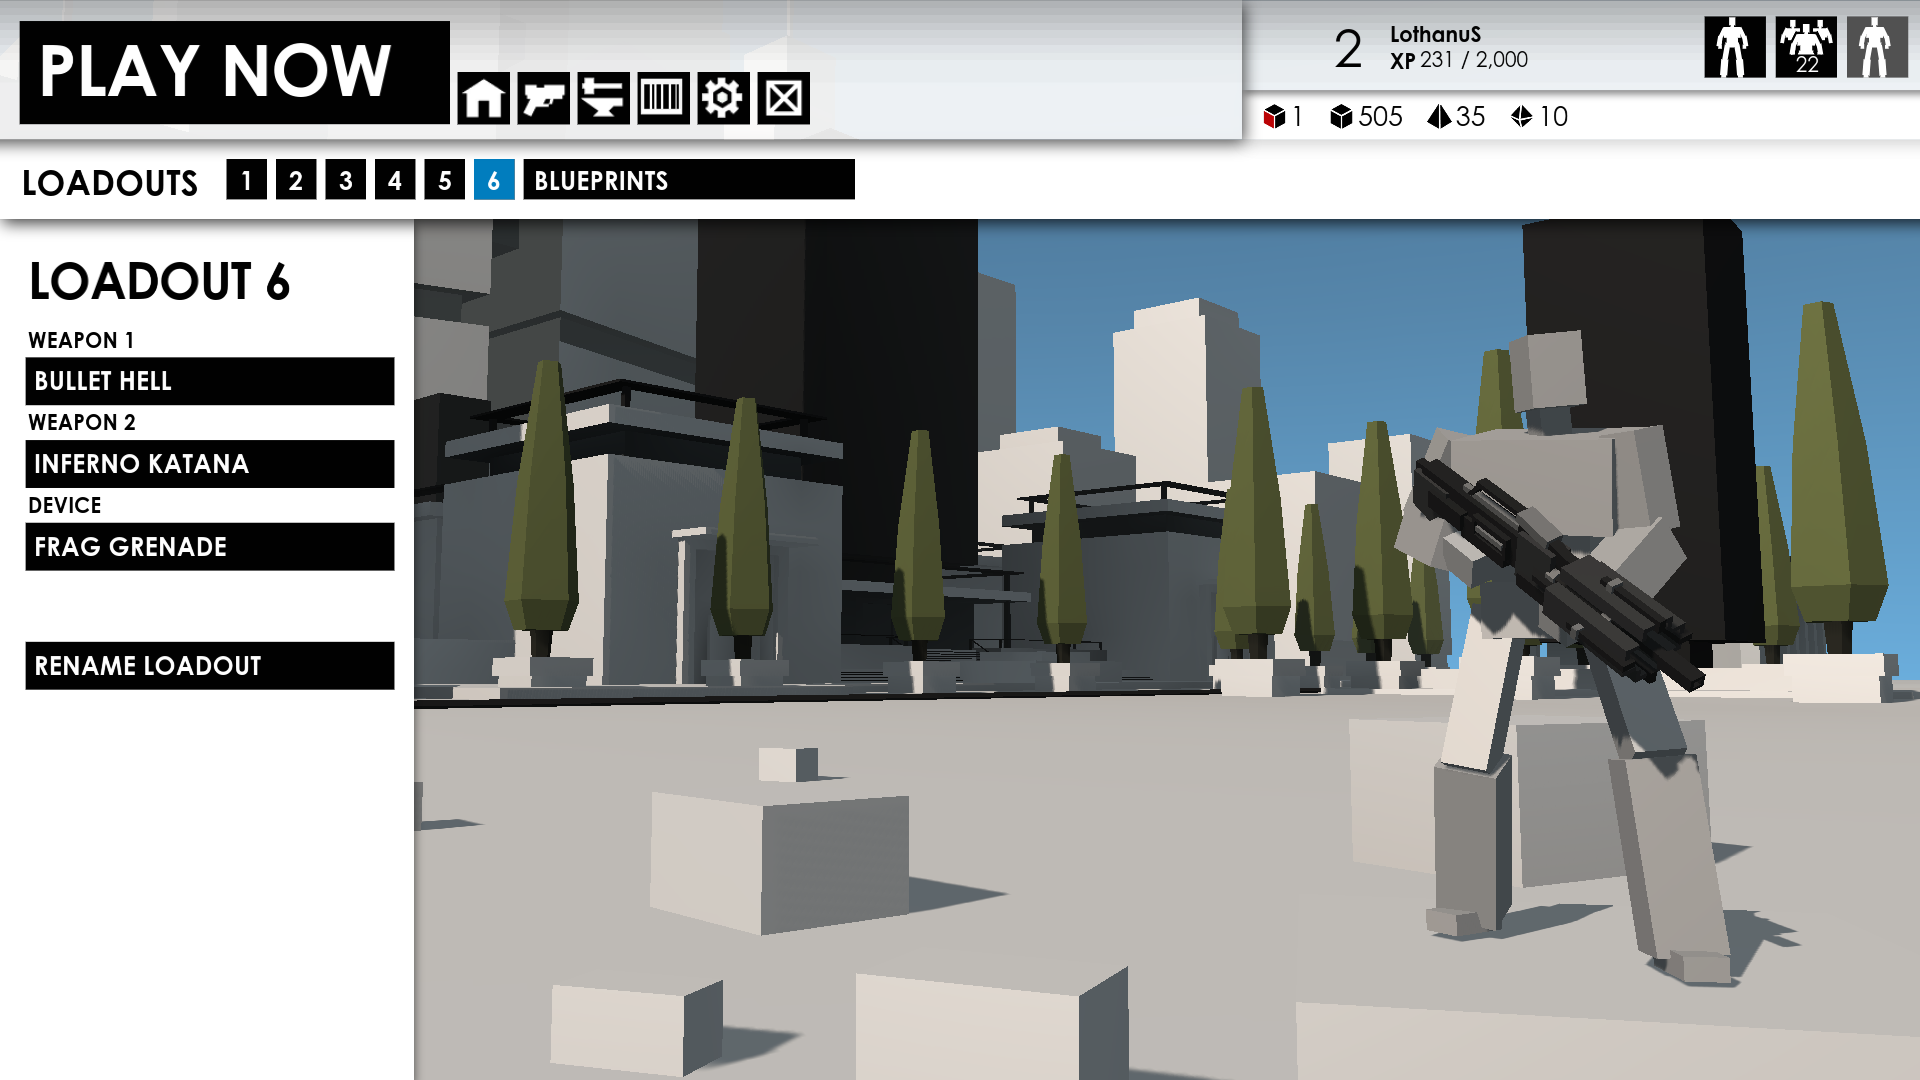Open the pistol weapons icon
Image resolution: width=1920 pixels, height=1080 pixels.
(543, 98)
